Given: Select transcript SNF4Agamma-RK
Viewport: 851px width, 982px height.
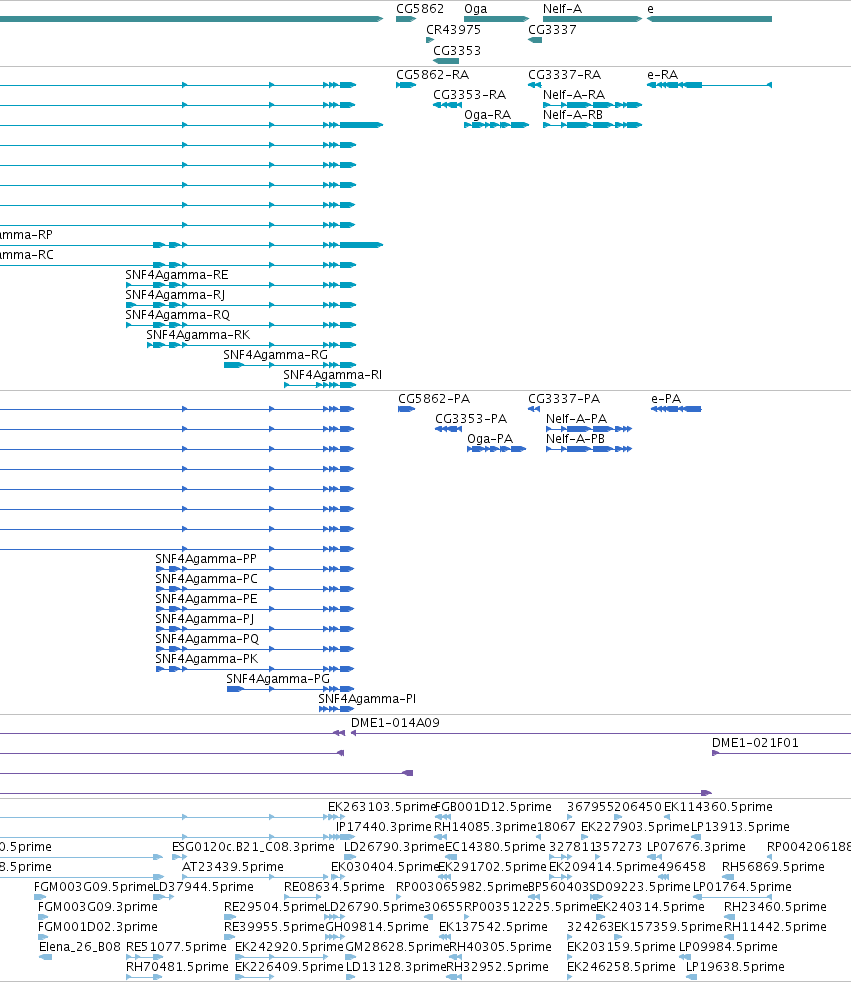Looking at the screenshot, I should point(198,335).
